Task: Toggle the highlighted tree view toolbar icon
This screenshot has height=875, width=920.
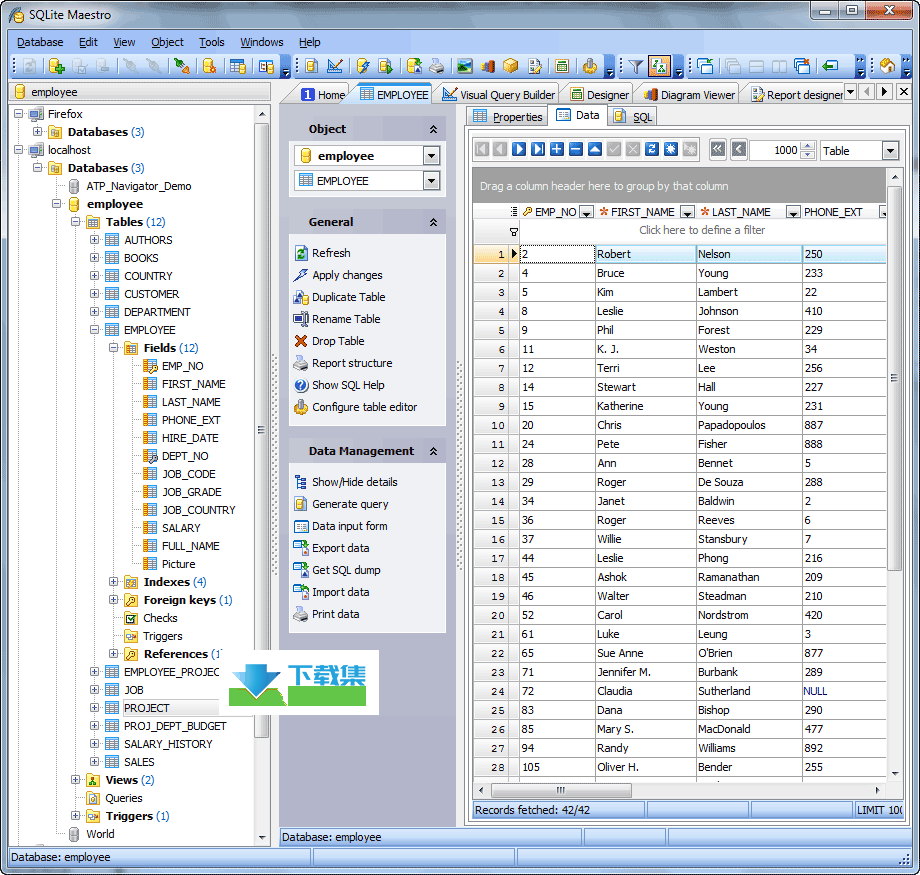Action: click(659, 66)
